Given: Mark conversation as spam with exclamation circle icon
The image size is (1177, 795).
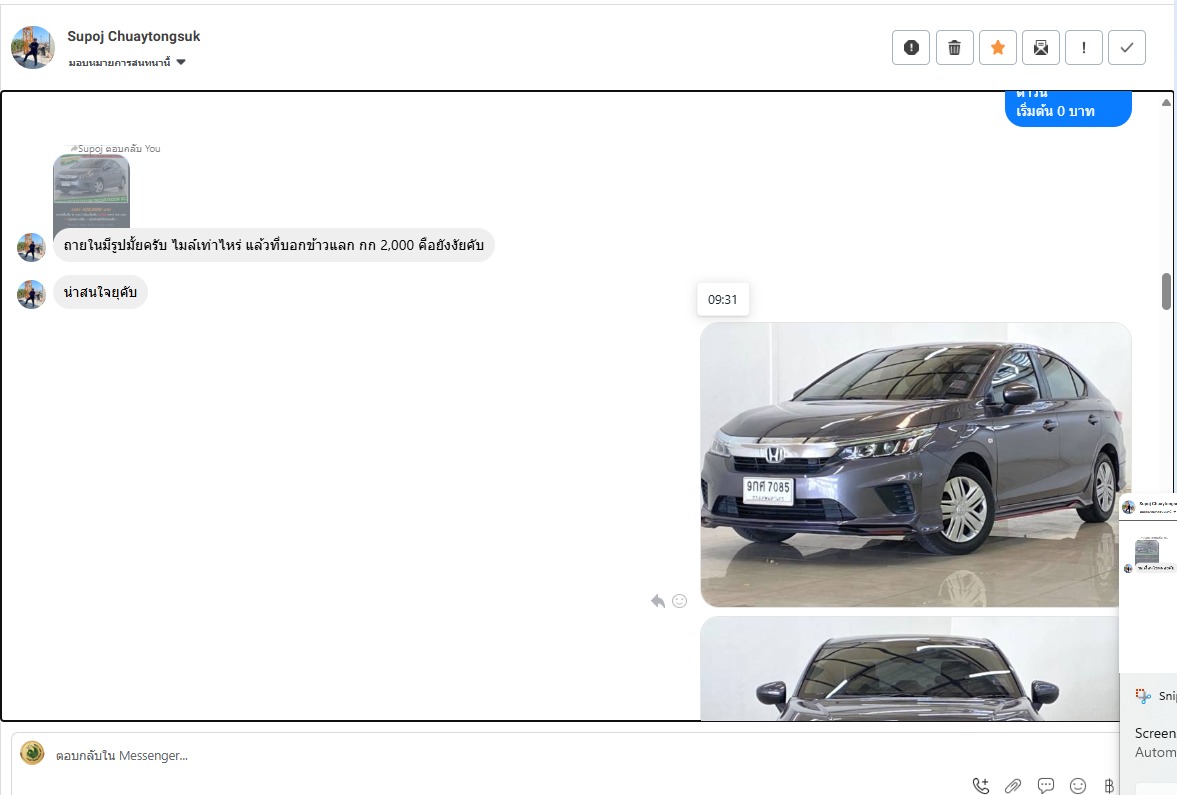Looking at the screenshot, I should pos(911,48).
